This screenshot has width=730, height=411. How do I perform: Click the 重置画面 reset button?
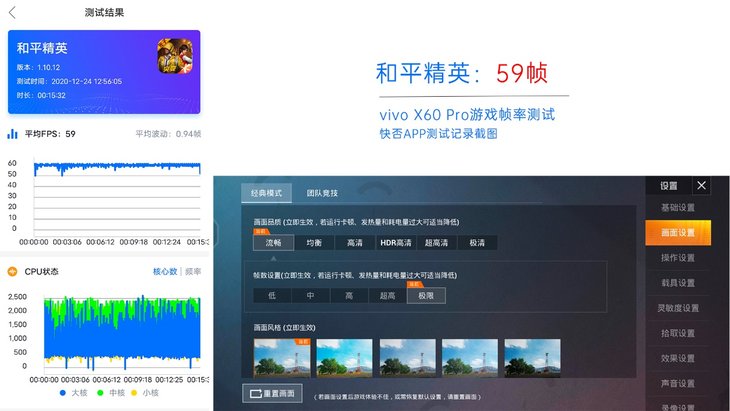coord(271,393)
